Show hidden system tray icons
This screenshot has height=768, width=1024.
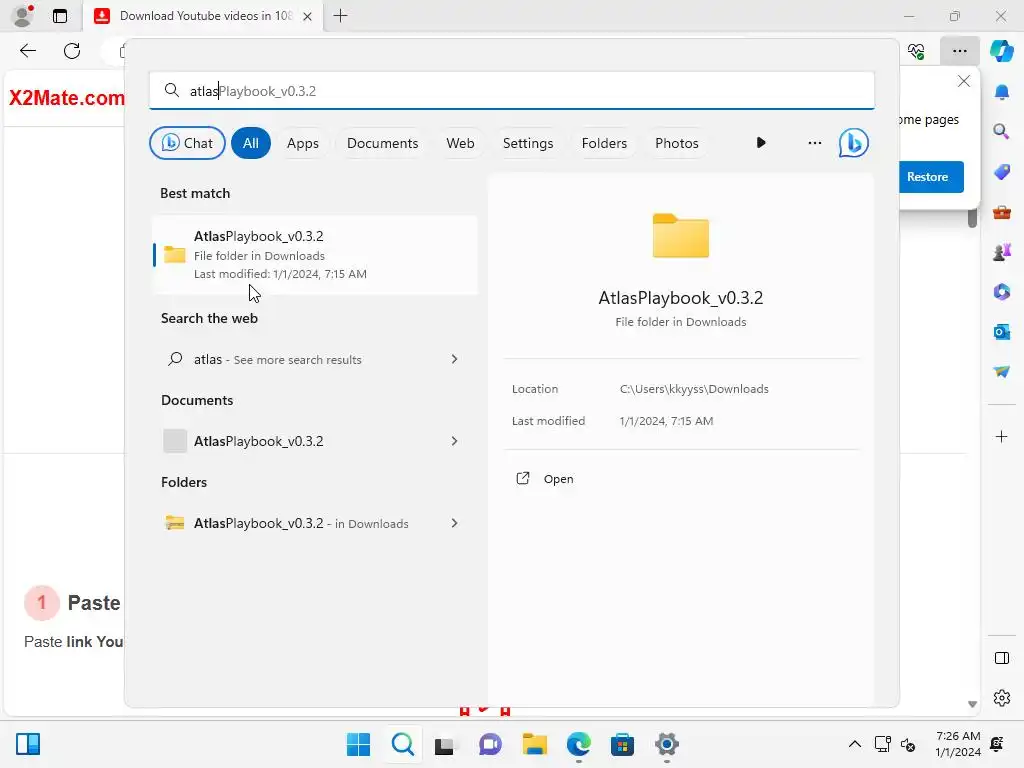[x=854, y=744]
